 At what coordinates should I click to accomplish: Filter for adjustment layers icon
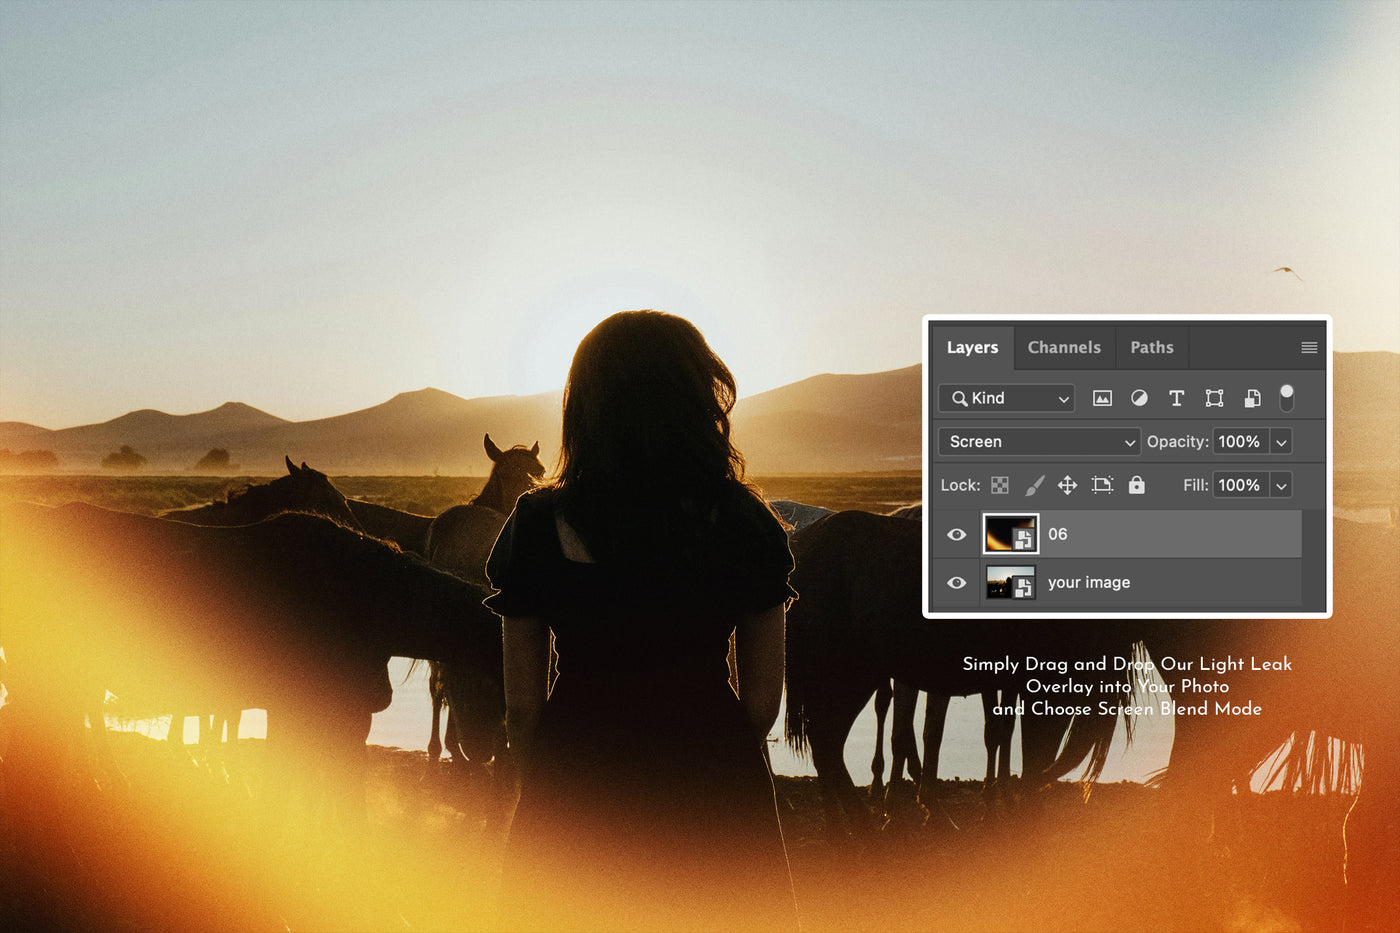pos(1139,398)
